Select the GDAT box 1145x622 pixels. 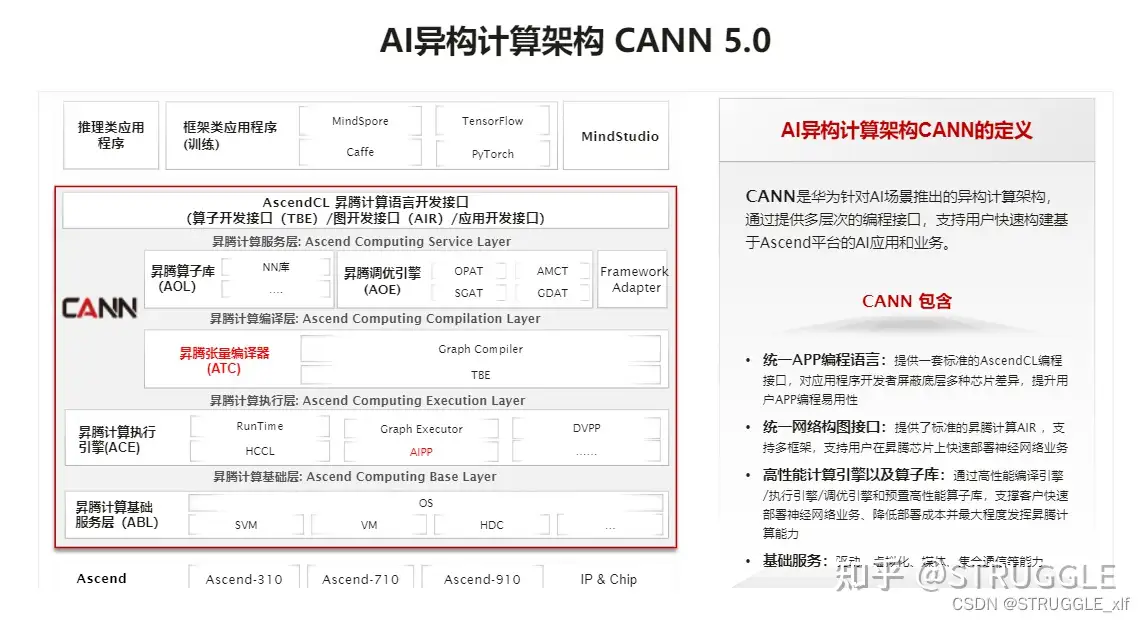click(x=552, y=293)
